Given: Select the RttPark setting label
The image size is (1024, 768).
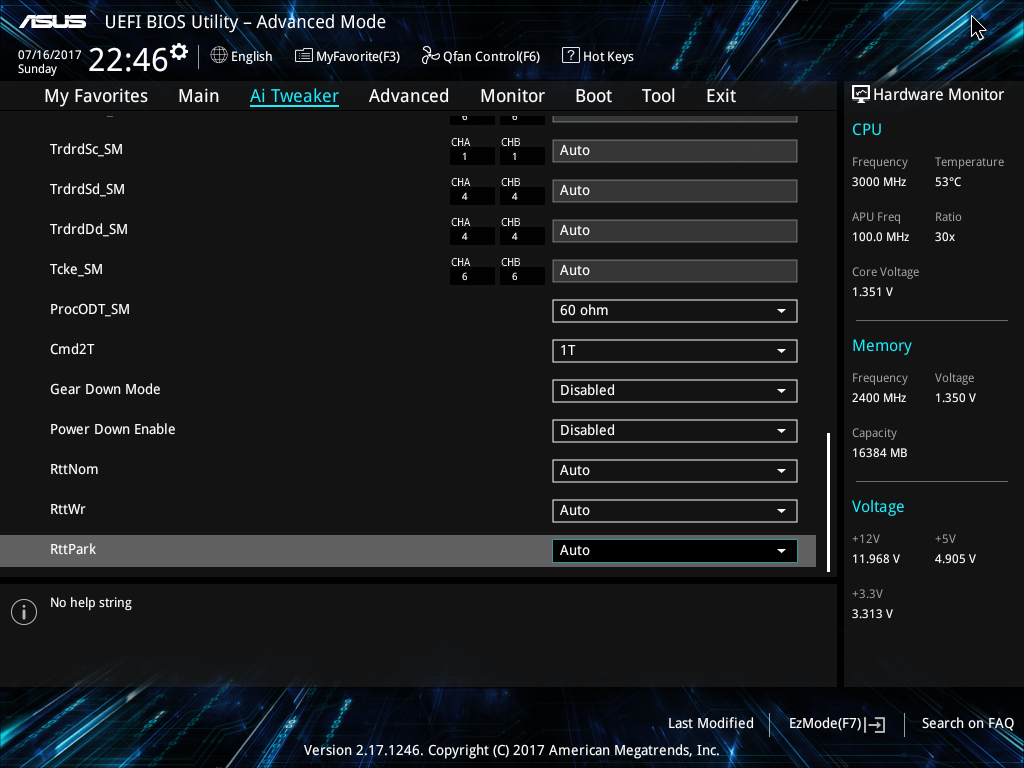Looking at the screenshot, I should [73, 549].
